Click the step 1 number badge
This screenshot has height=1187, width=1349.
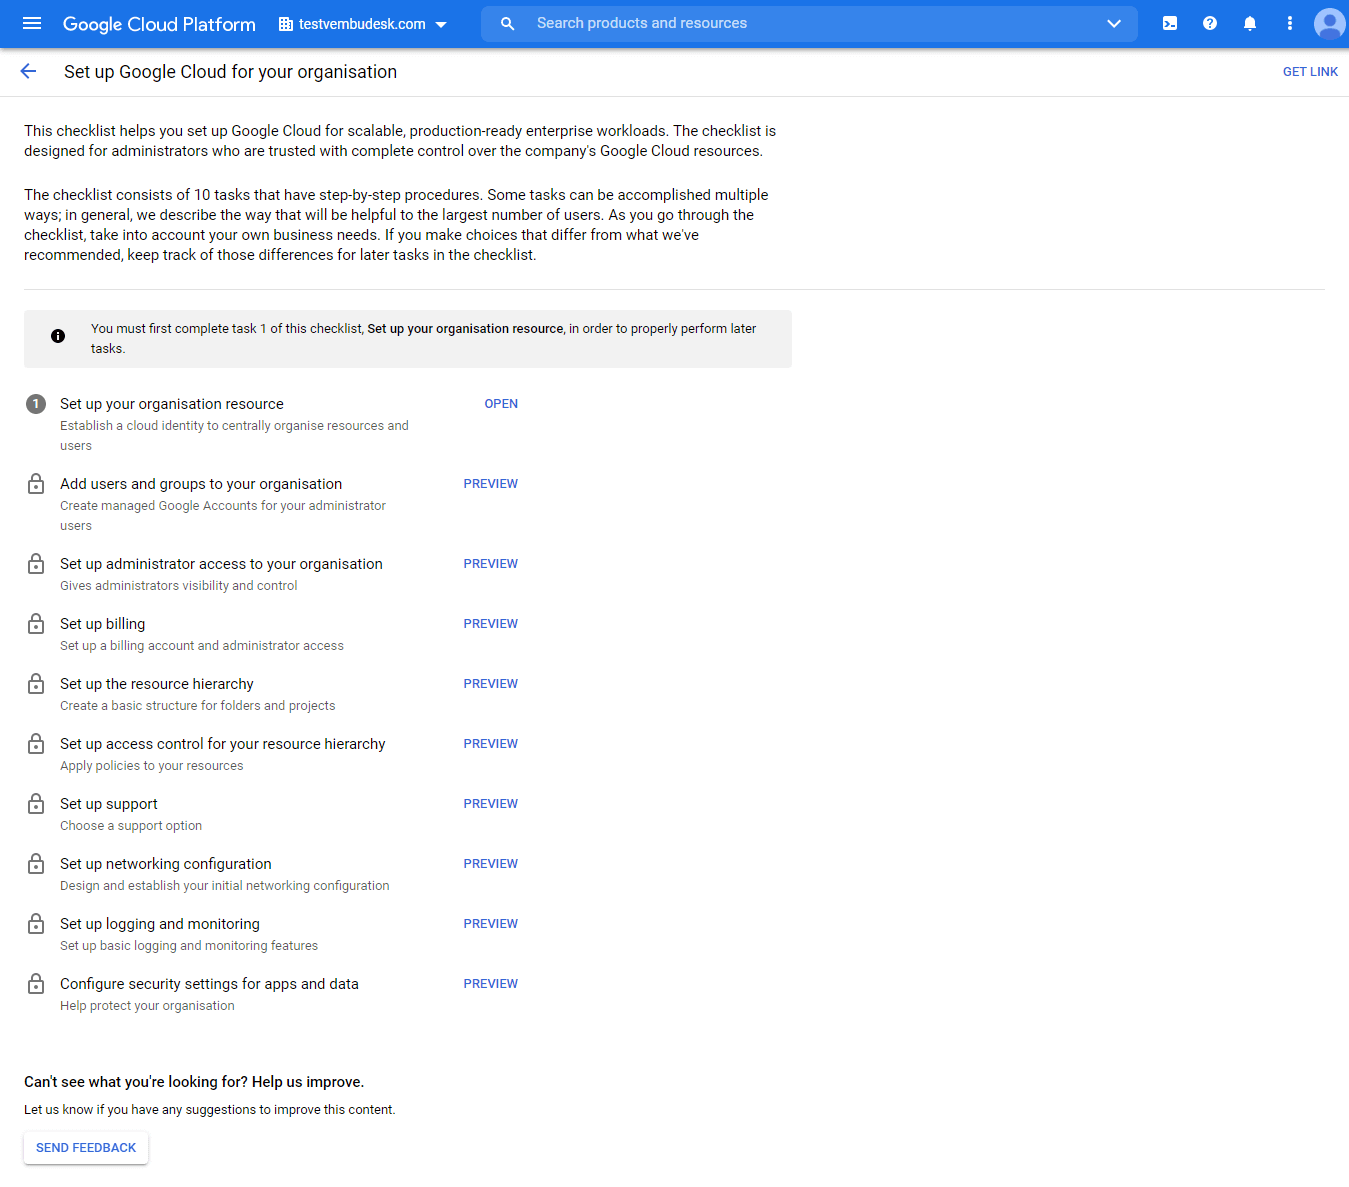point(36,404)
